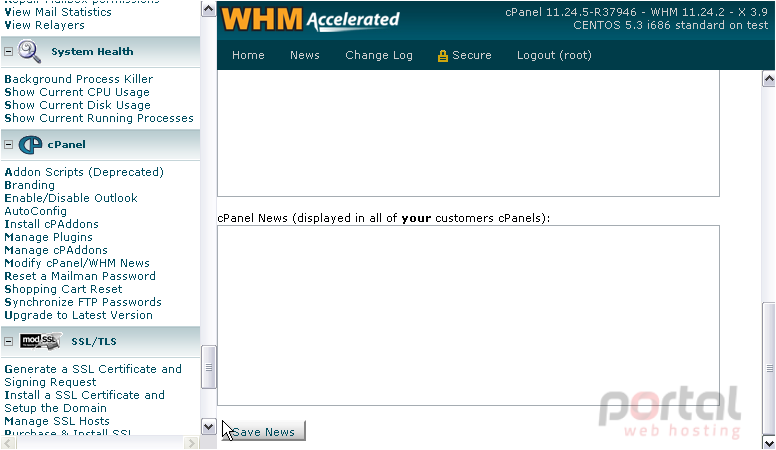
Task: Click the SSL/TLS section heading text
Action: tap(94, 342)
